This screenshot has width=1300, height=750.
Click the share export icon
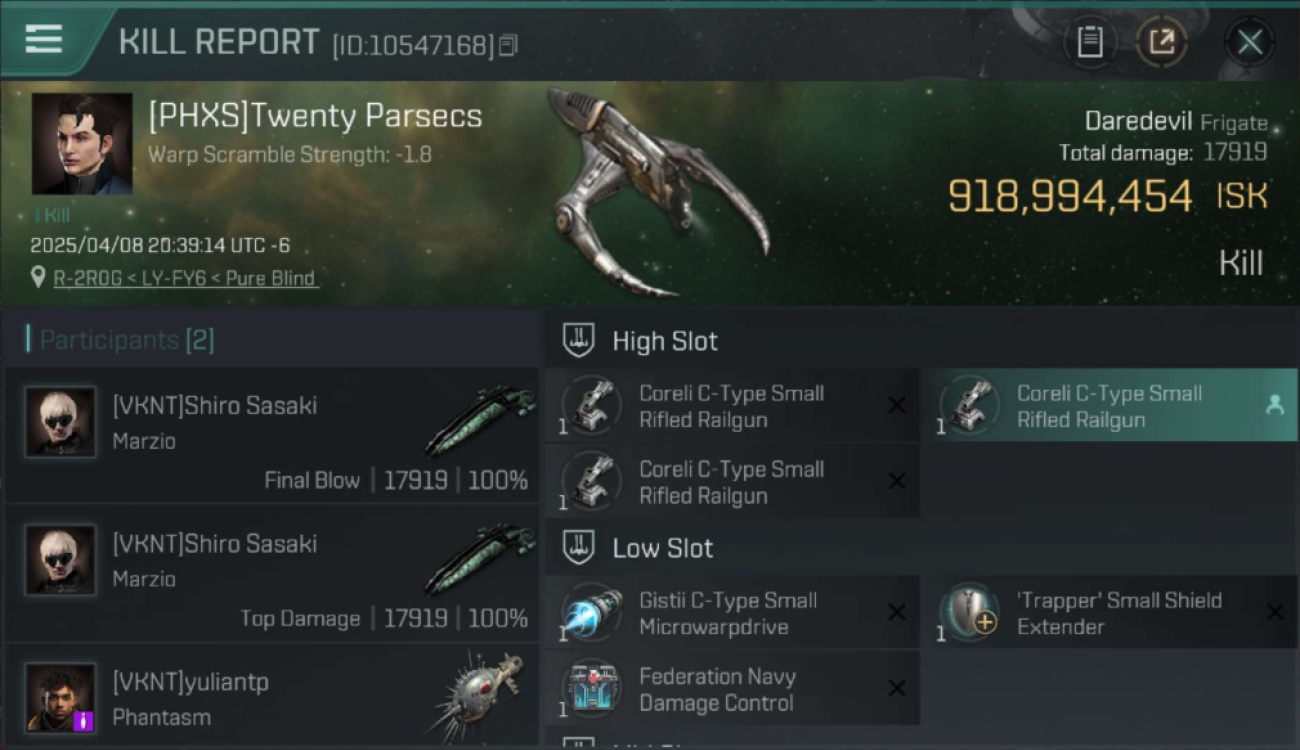click(x=1161, y=42)
